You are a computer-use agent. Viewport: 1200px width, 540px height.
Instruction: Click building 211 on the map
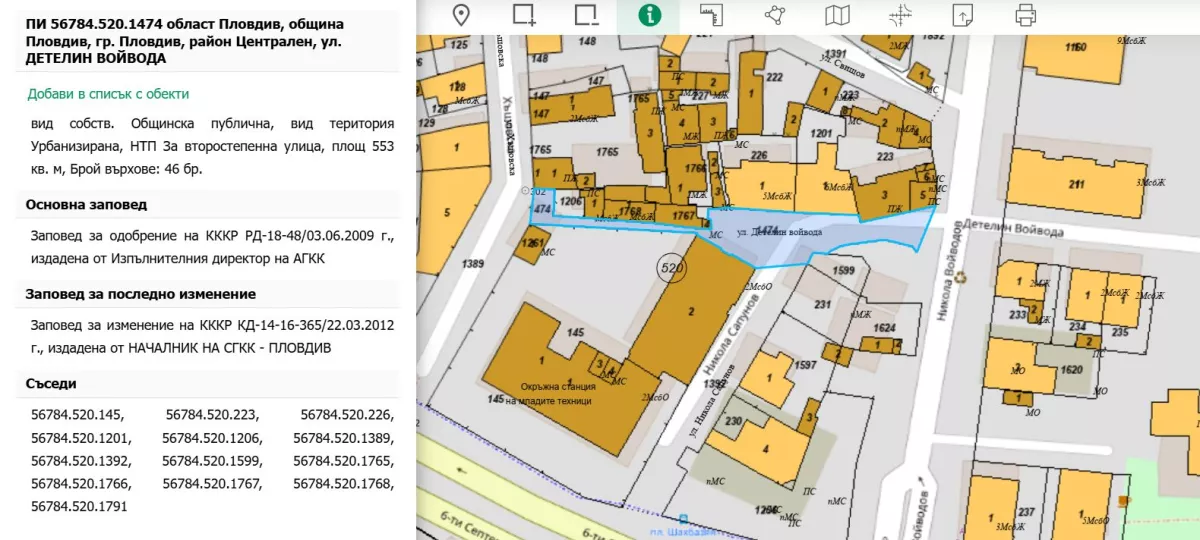pos(1076,183)
